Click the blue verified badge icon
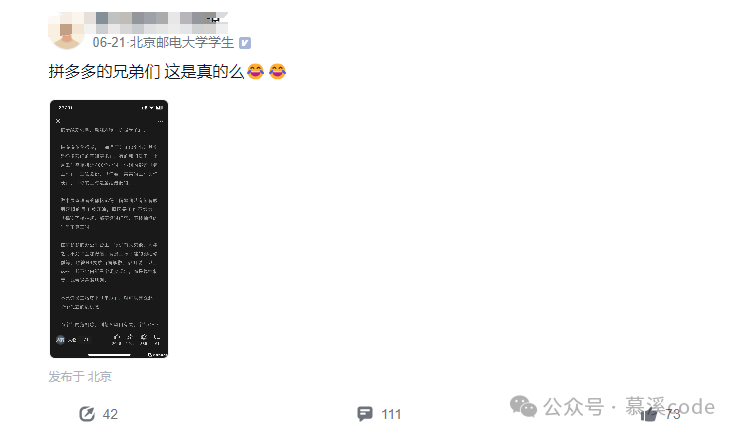Image resolution: width=739 pixels, height=437 pixels. coord(245,43)
